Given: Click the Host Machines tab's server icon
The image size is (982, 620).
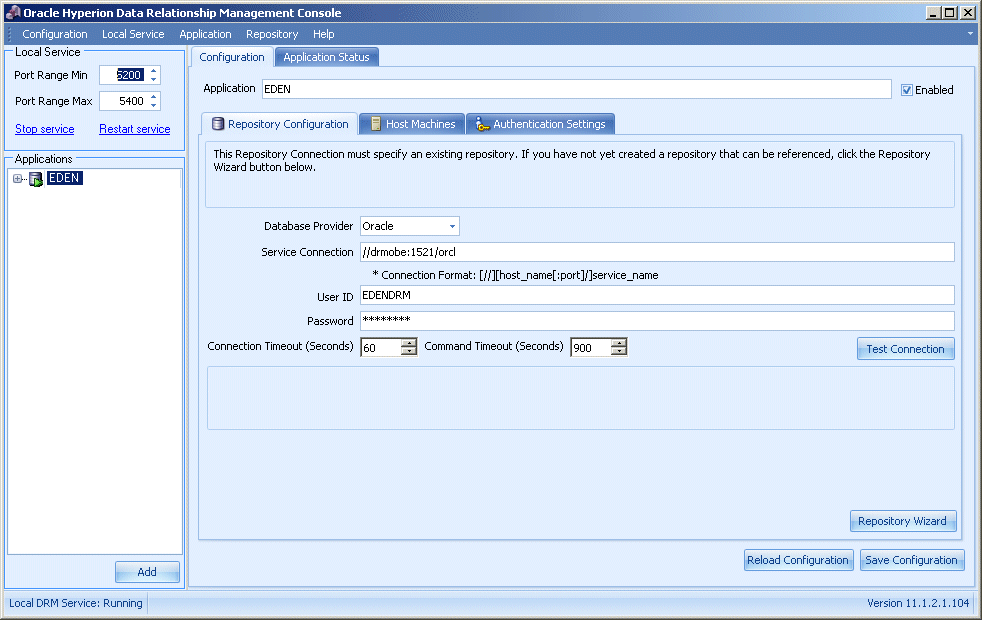Looking at the screenshot, I should point(376,124).
